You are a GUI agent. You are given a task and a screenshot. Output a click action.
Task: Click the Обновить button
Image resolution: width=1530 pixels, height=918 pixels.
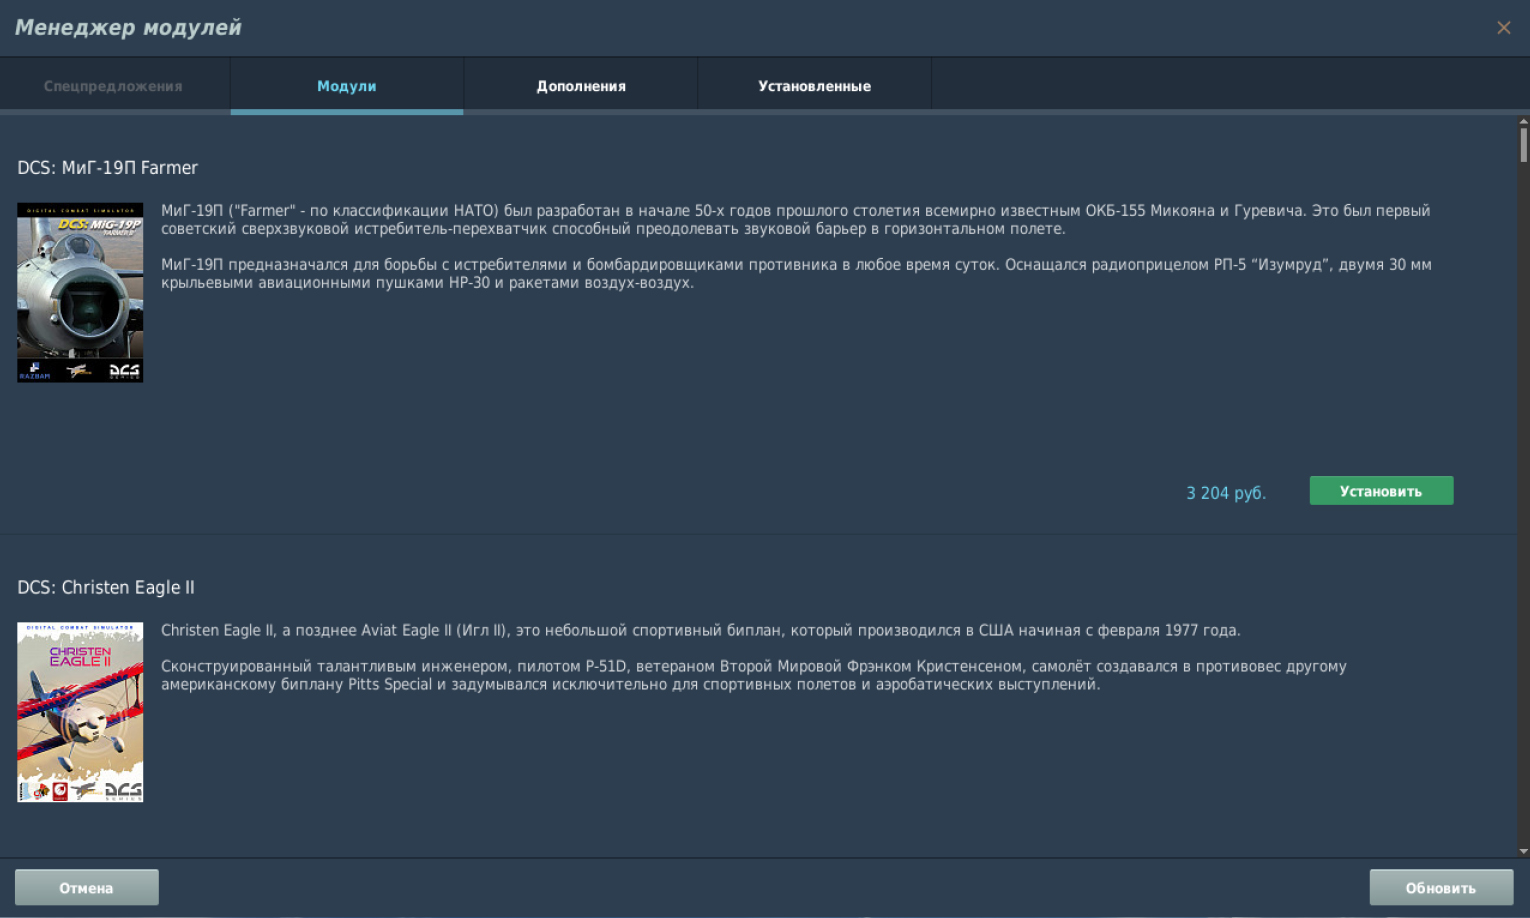coord(1440,888)
